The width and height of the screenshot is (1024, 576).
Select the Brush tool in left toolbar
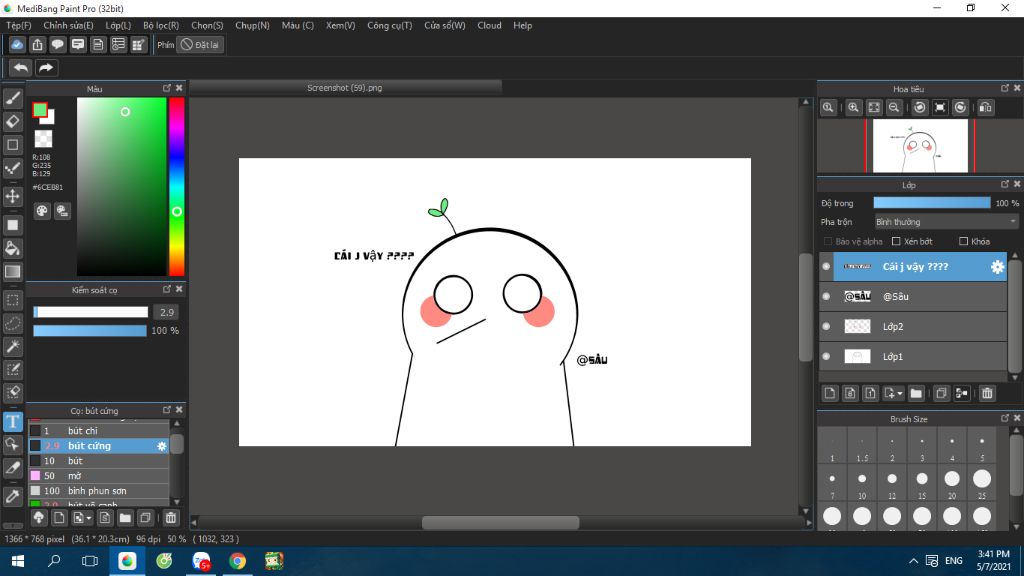pos(12,99)
